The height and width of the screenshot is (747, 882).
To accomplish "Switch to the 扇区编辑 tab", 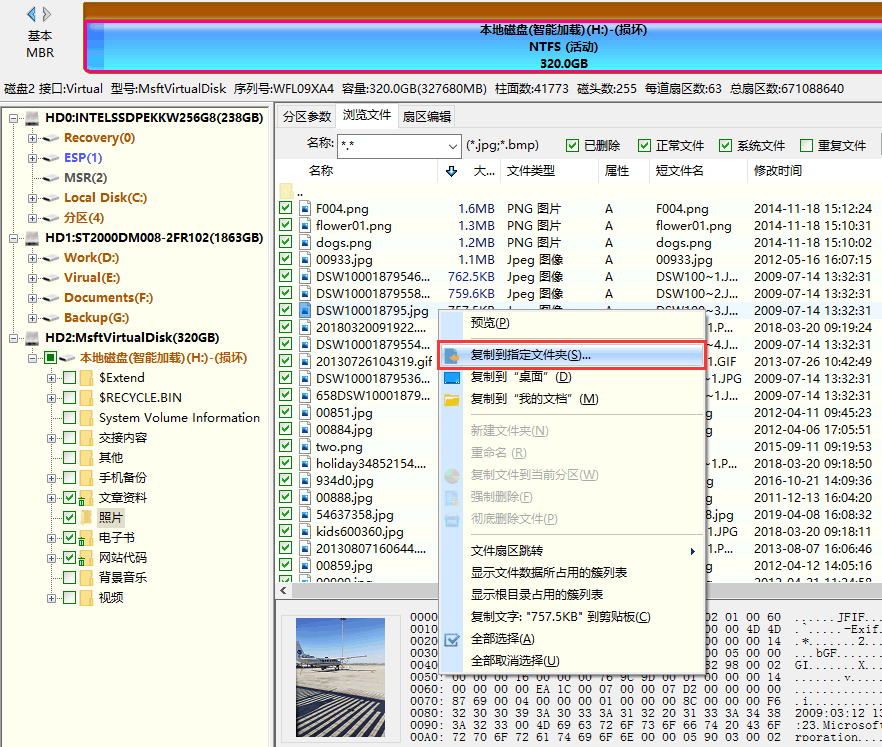I will [427, 116].
